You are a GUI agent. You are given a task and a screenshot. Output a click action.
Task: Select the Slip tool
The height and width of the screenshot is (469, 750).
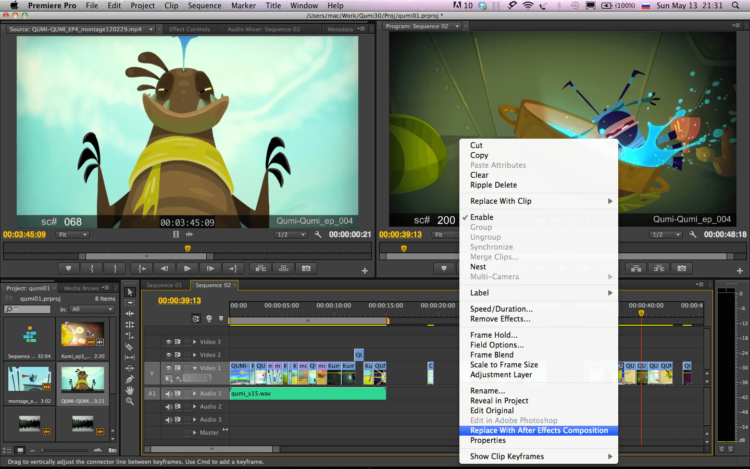[130, 358]
